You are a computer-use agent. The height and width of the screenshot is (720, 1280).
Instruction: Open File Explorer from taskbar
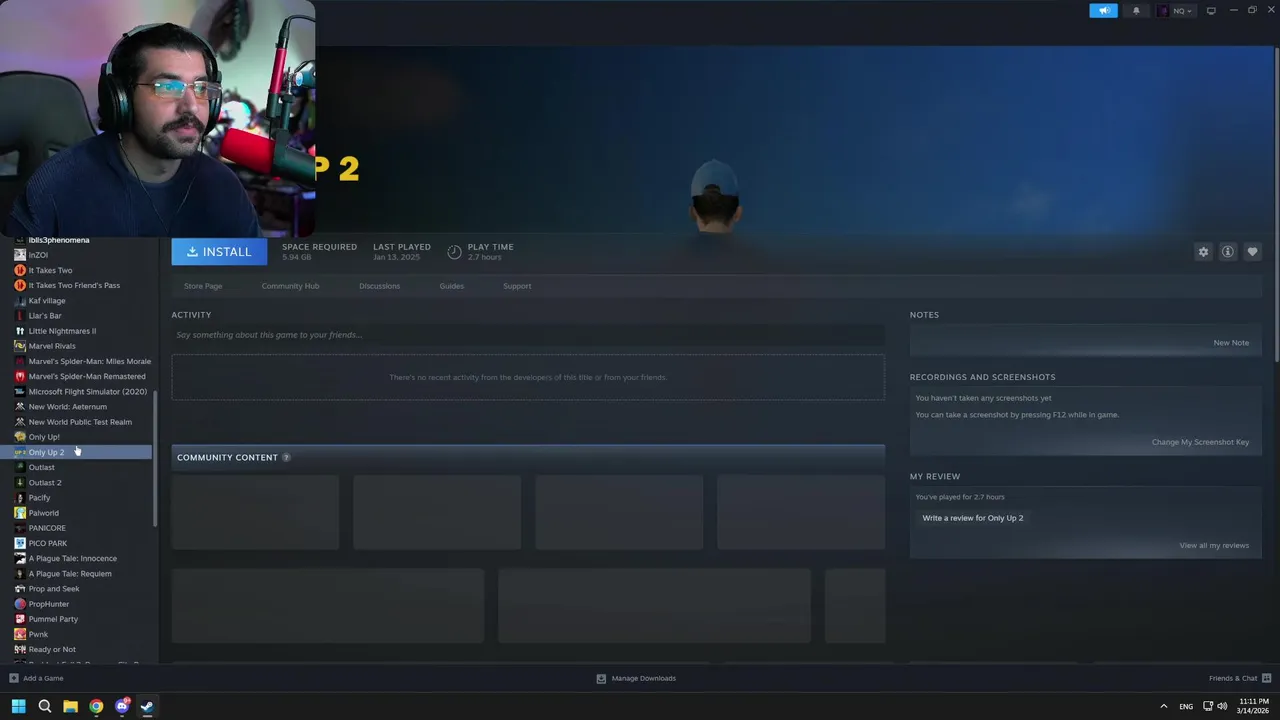click(x=70, y=706)
